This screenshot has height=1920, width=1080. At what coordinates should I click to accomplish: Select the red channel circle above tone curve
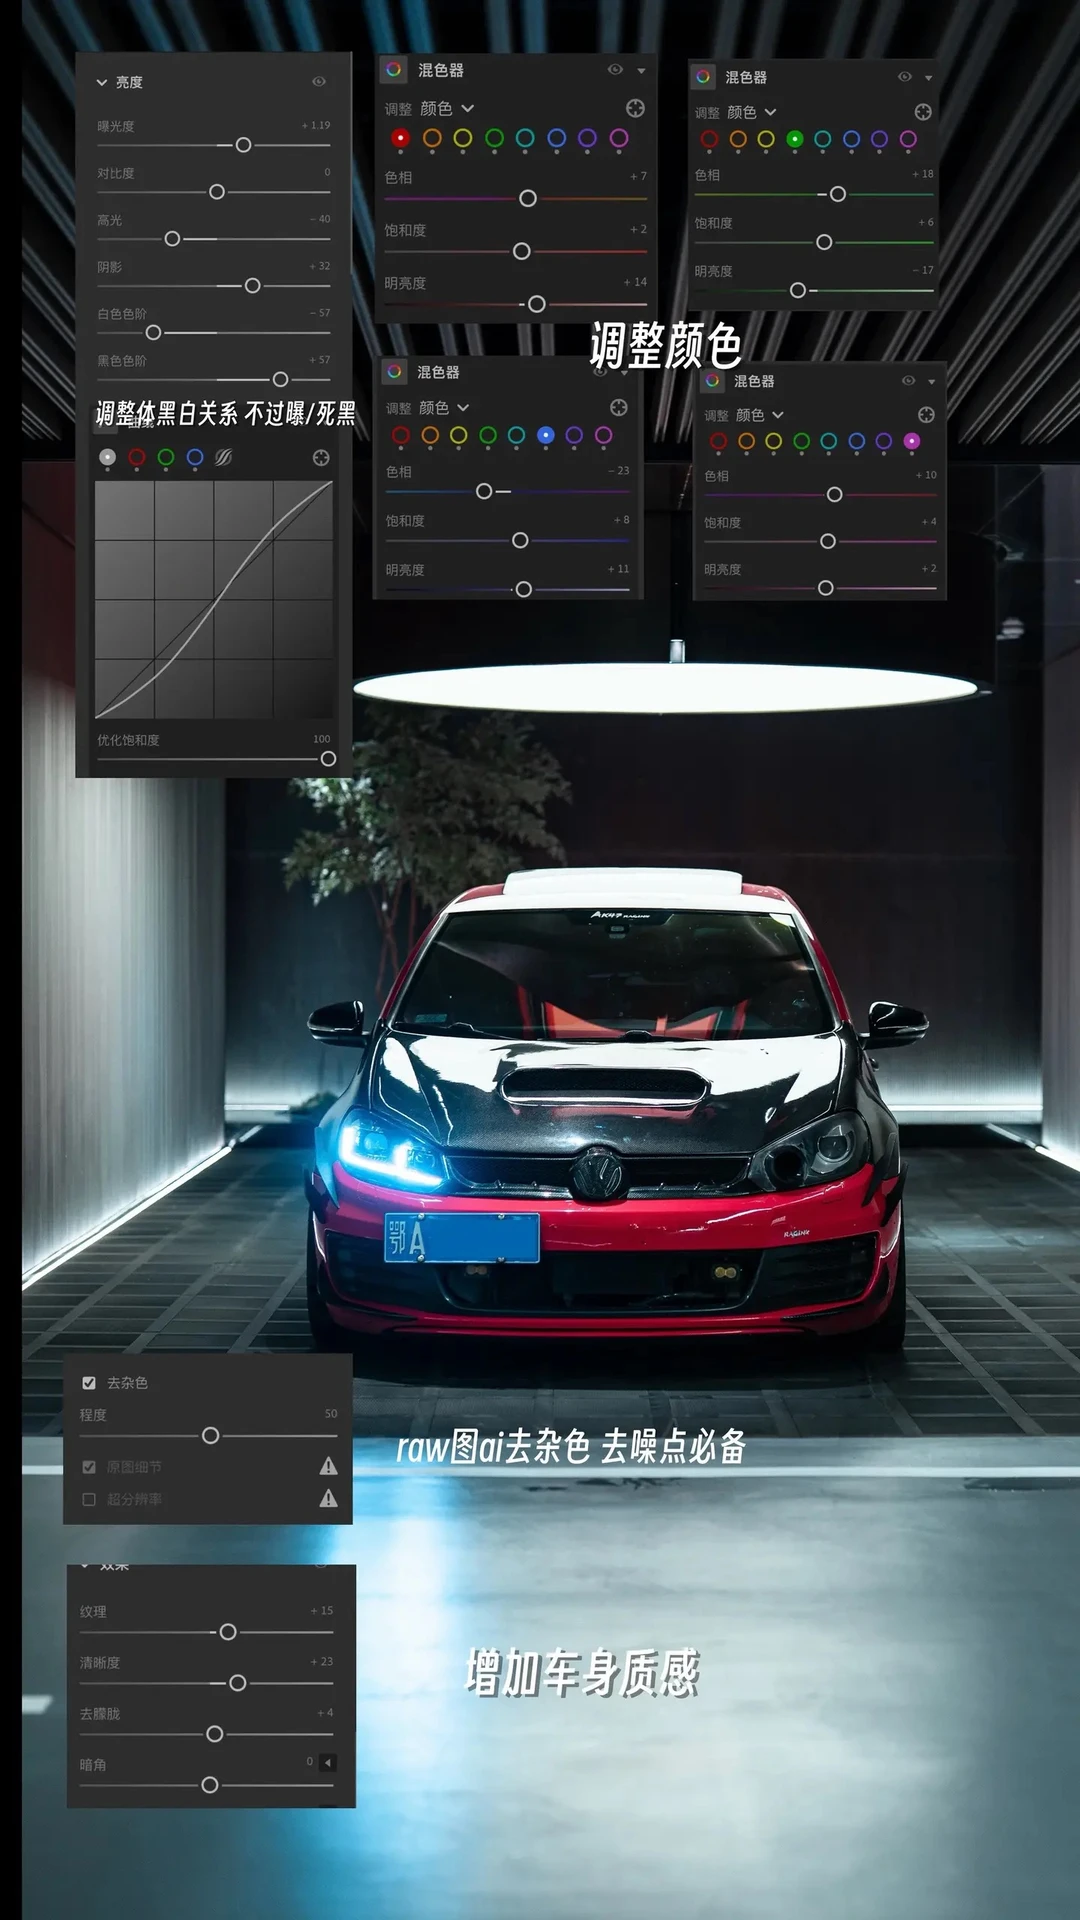[x=137, y=458]
